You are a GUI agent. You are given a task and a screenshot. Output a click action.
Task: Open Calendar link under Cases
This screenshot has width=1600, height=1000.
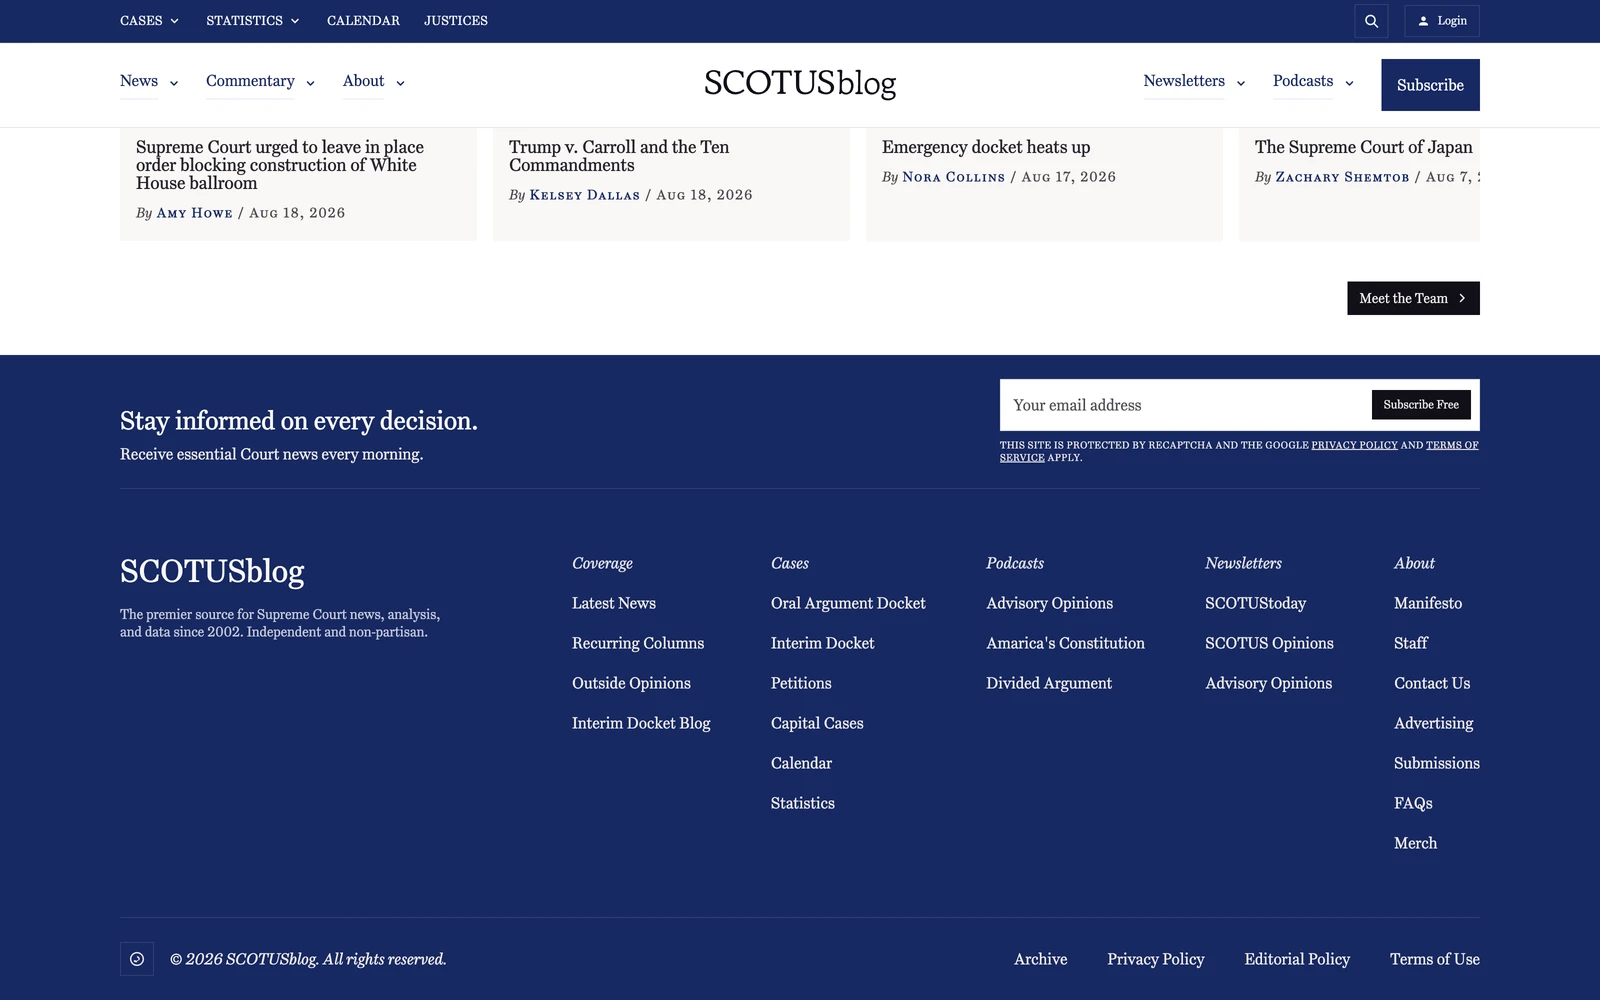(801, 763)
